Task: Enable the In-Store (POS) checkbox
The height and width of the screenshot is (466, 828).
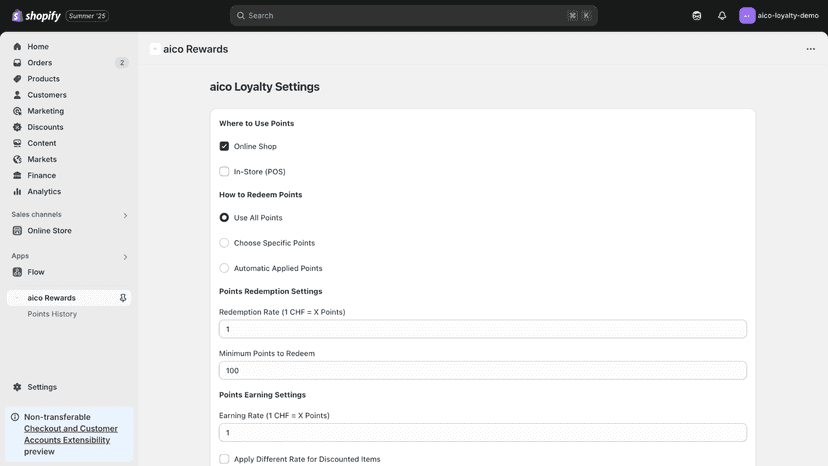Action: coord(224,172)
